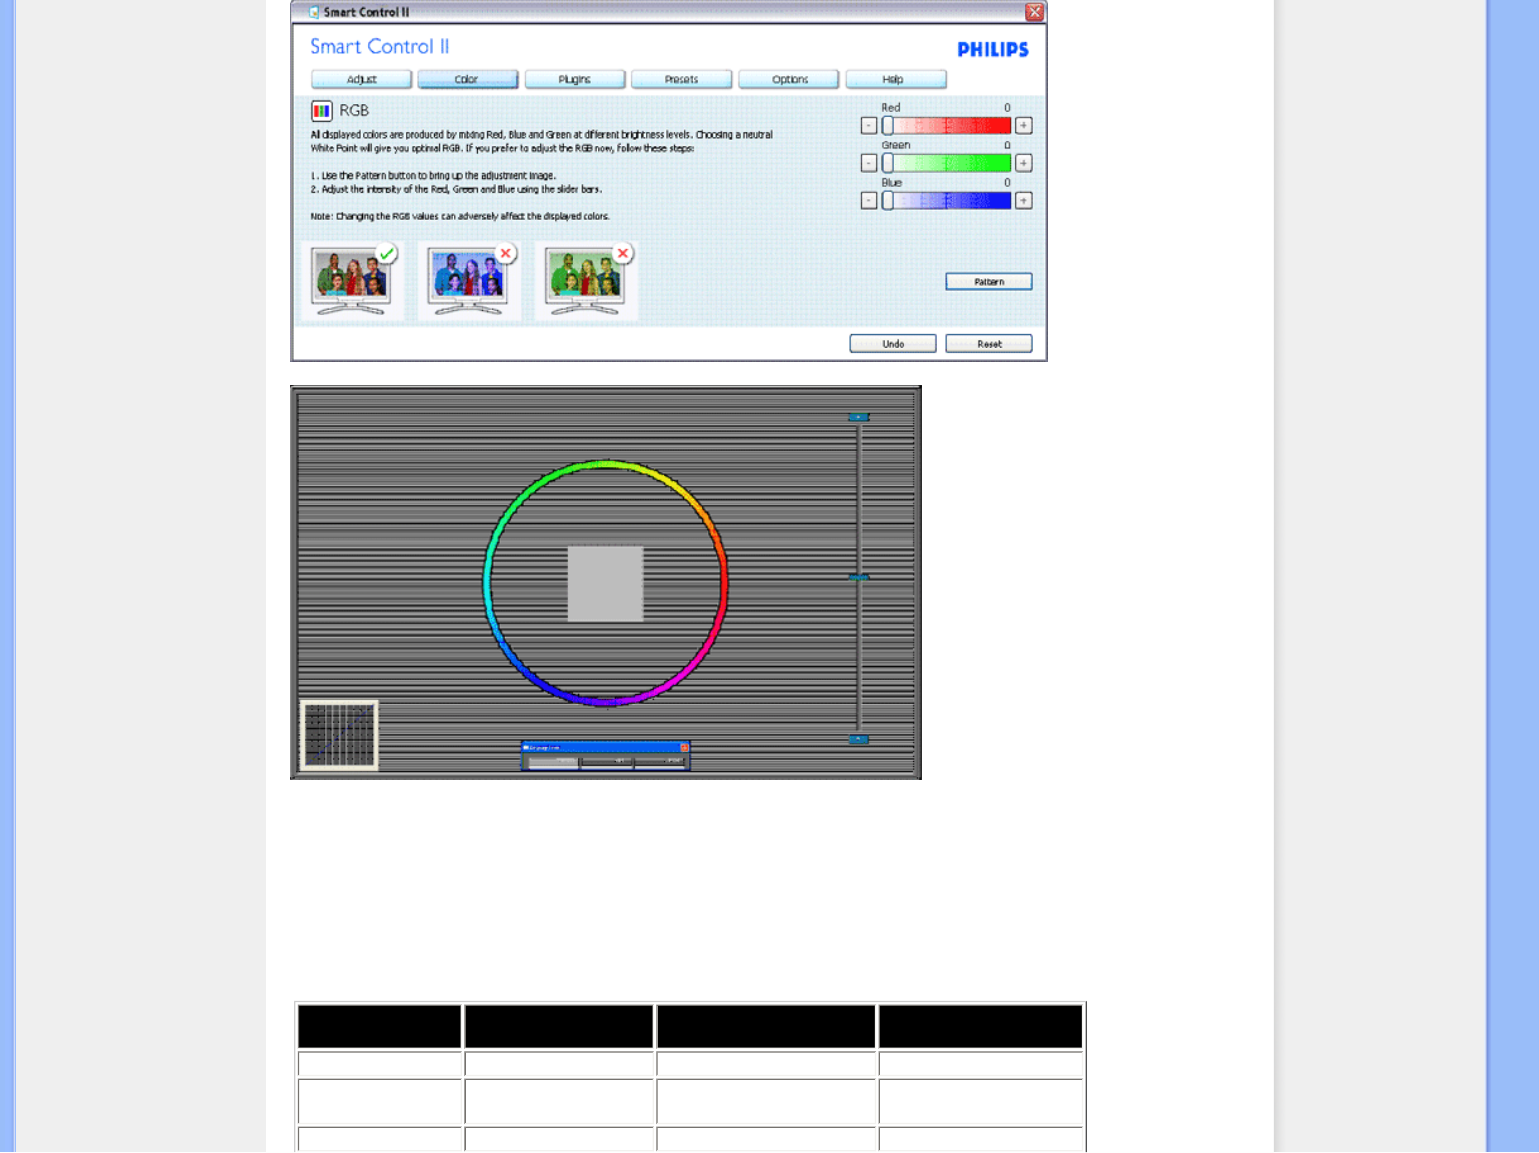
Task: Click the Red slider handle
Action: pos(887,126)
